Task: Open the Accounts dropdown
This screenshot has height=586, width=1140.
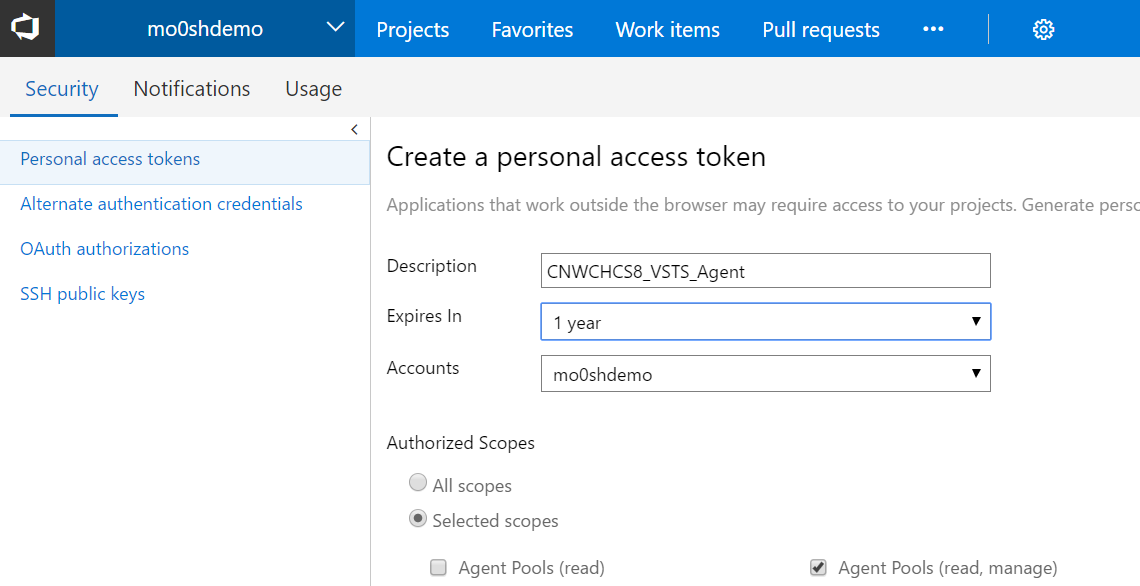Action: pos(765,374)
